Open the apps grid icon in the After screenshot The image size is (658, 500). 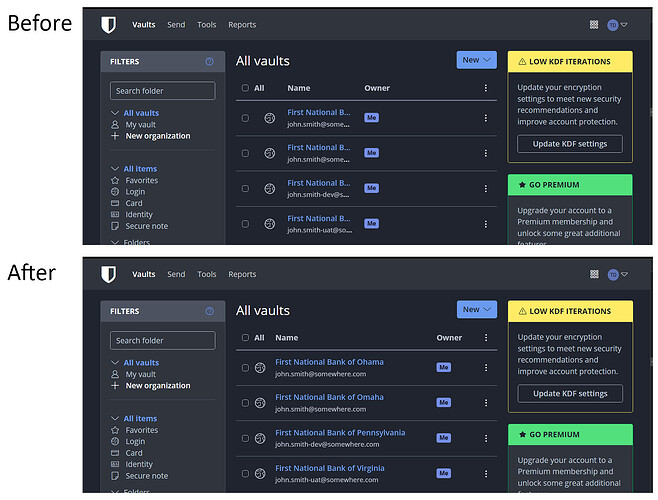pos(594,274)
